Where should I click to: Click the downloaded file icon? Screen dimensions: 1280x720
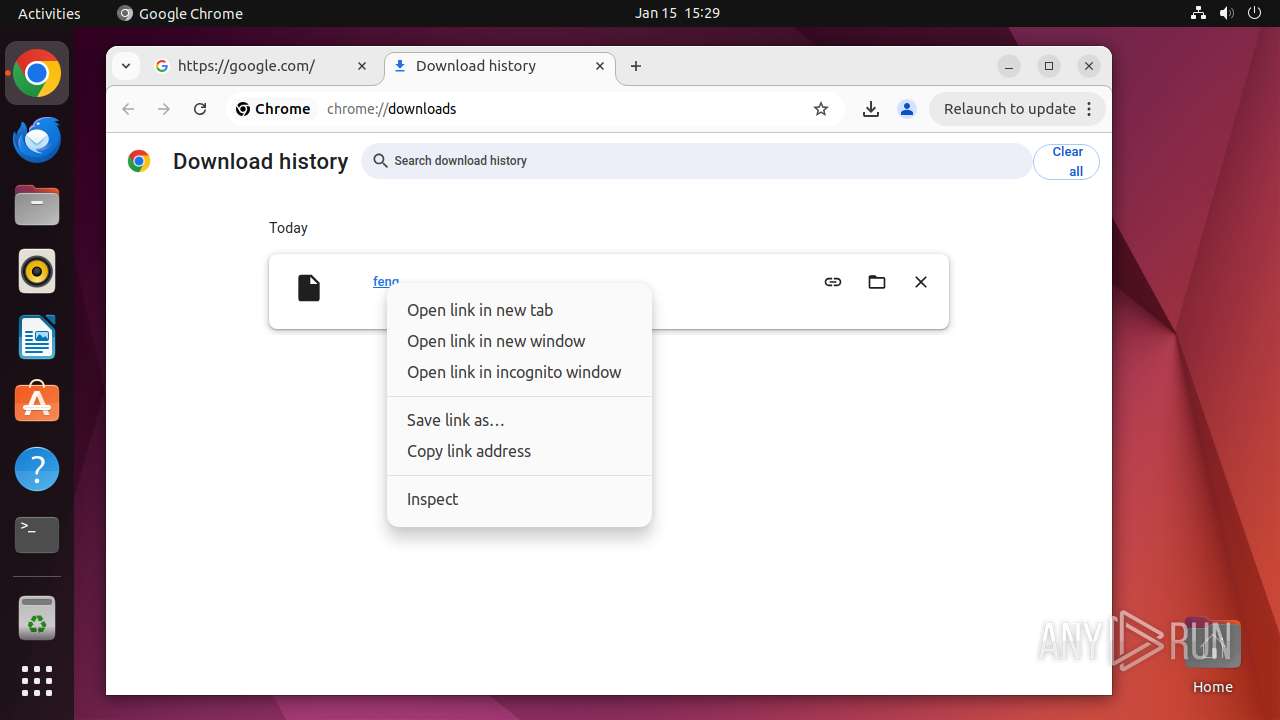point(309,288)
